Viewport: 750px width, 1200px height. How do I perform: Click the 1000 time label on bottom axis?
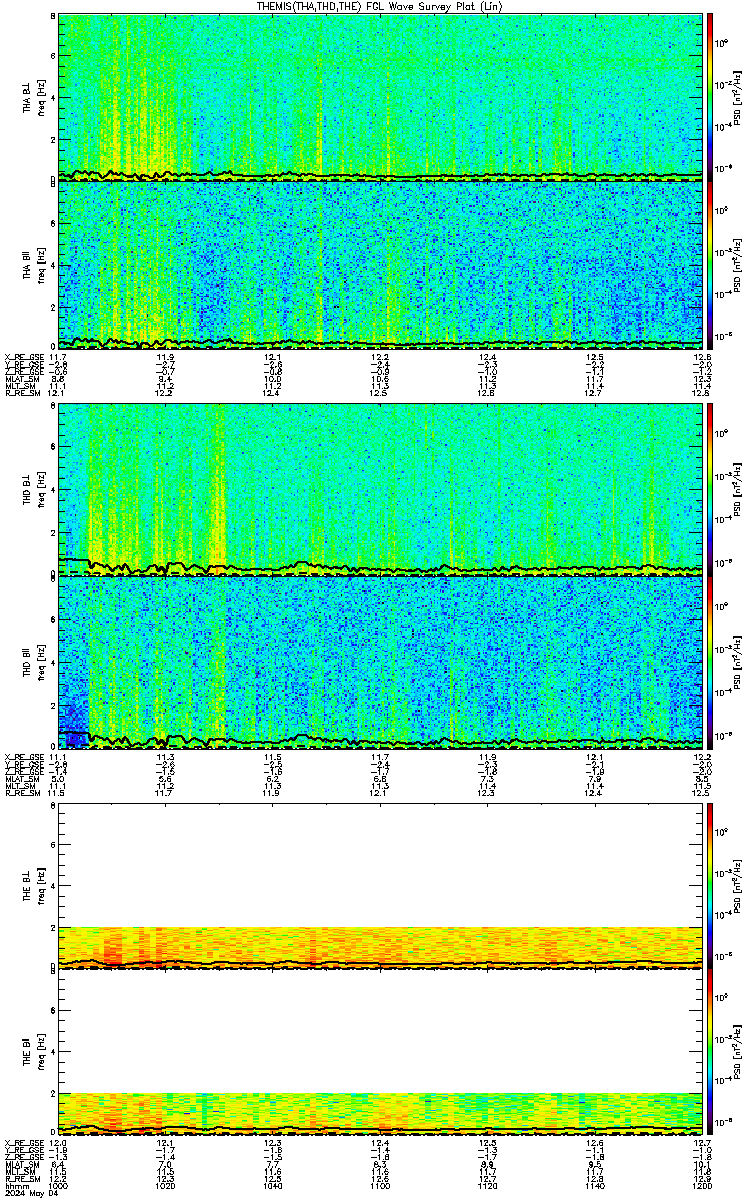click(x=60, y=1185)
